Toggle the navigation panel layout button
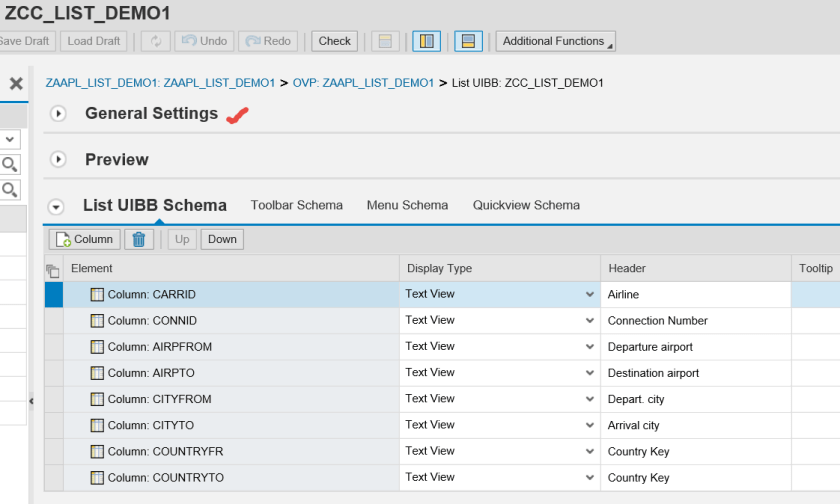 (427, 41)
